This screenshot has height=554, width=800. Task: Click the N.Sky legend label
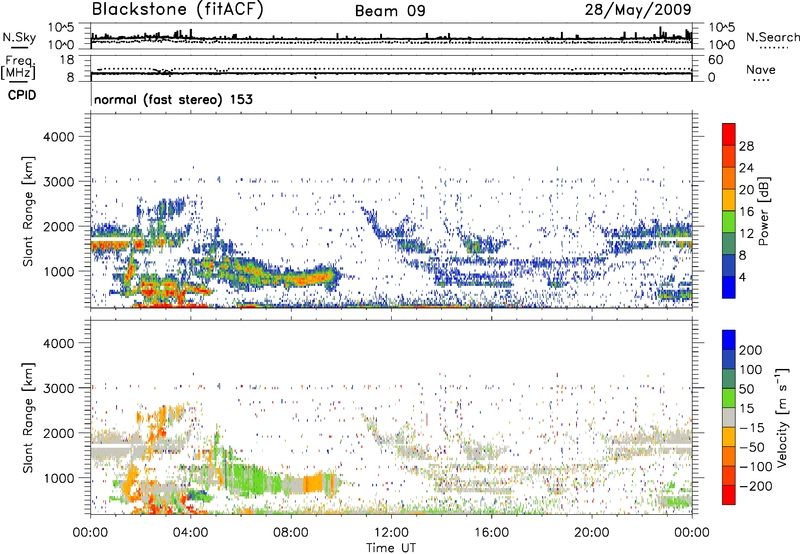point(19,37)
